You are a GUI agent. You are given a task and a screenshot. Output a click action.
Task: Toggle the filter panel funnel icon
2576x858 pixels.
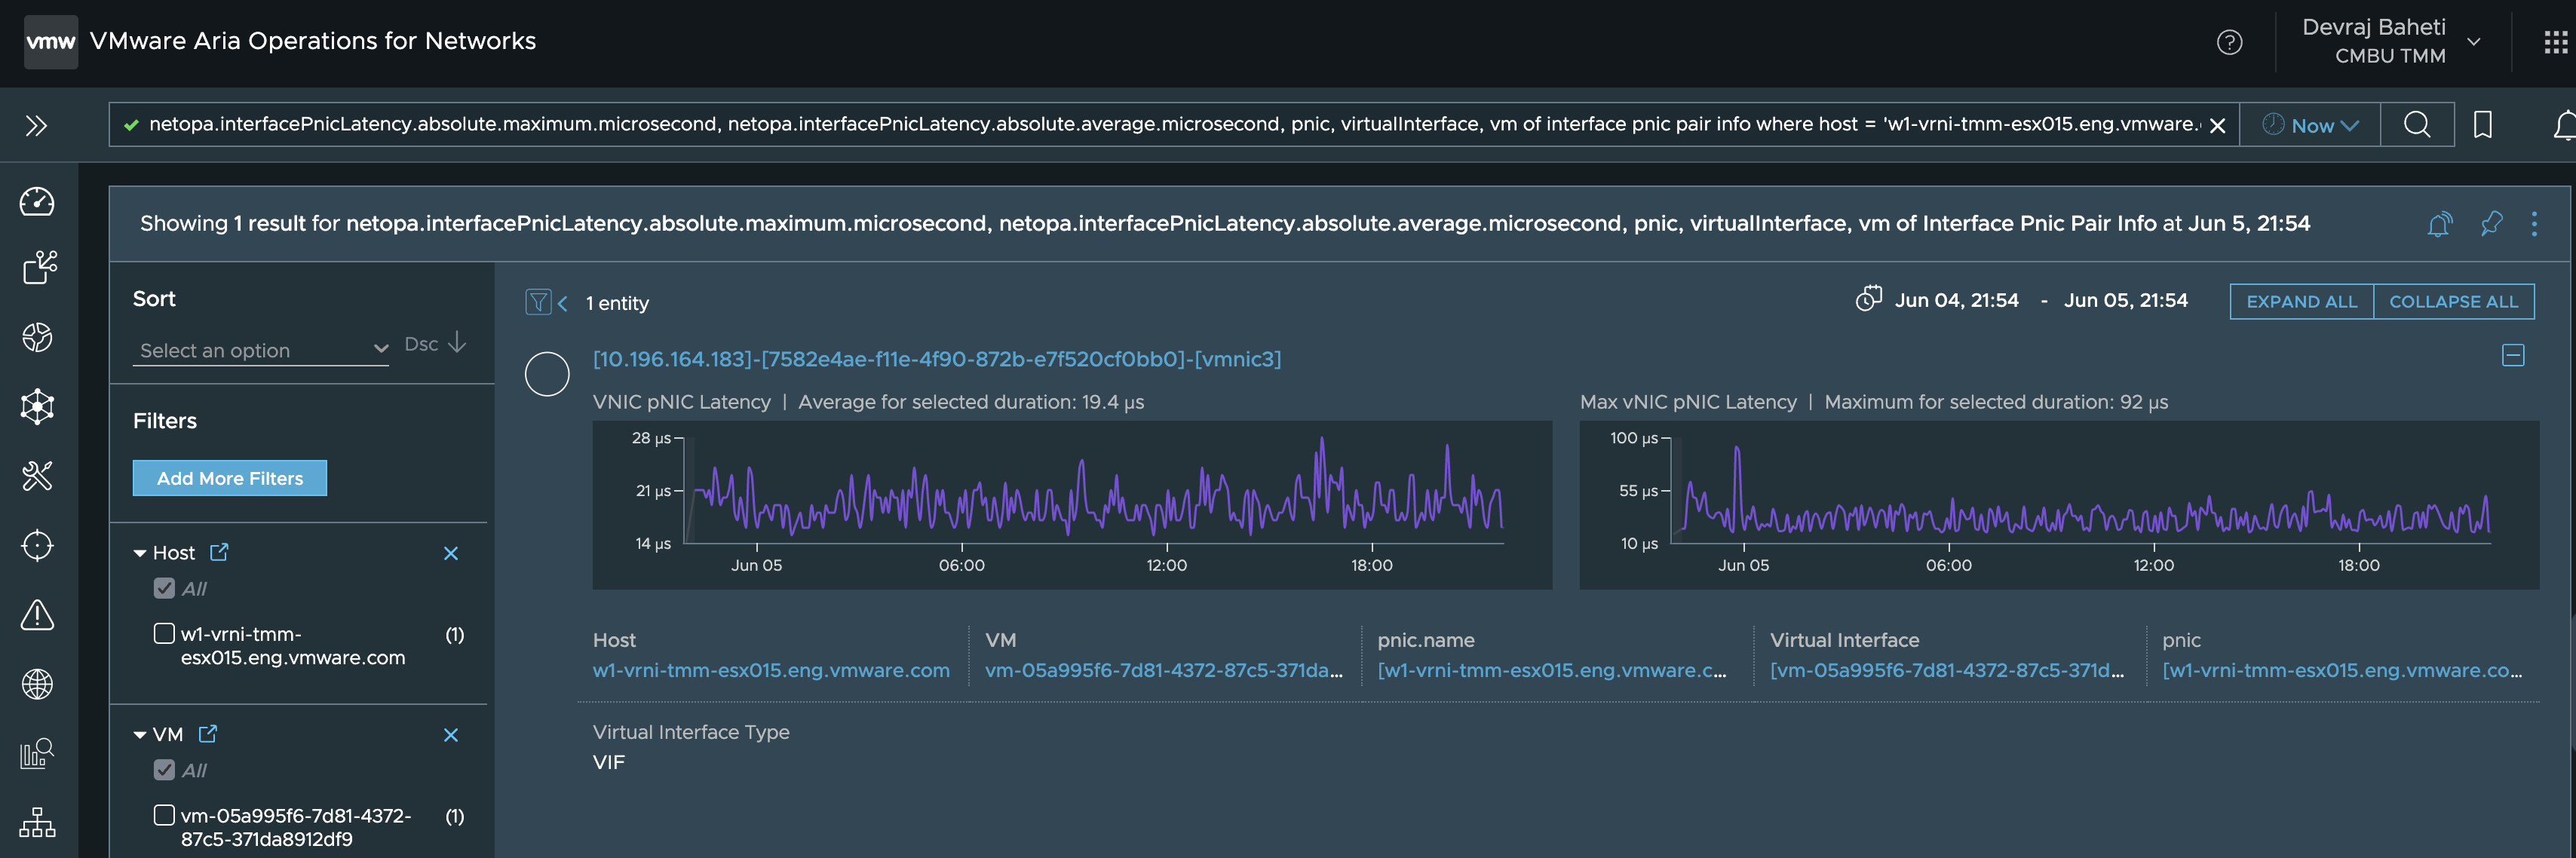(538, 302)
